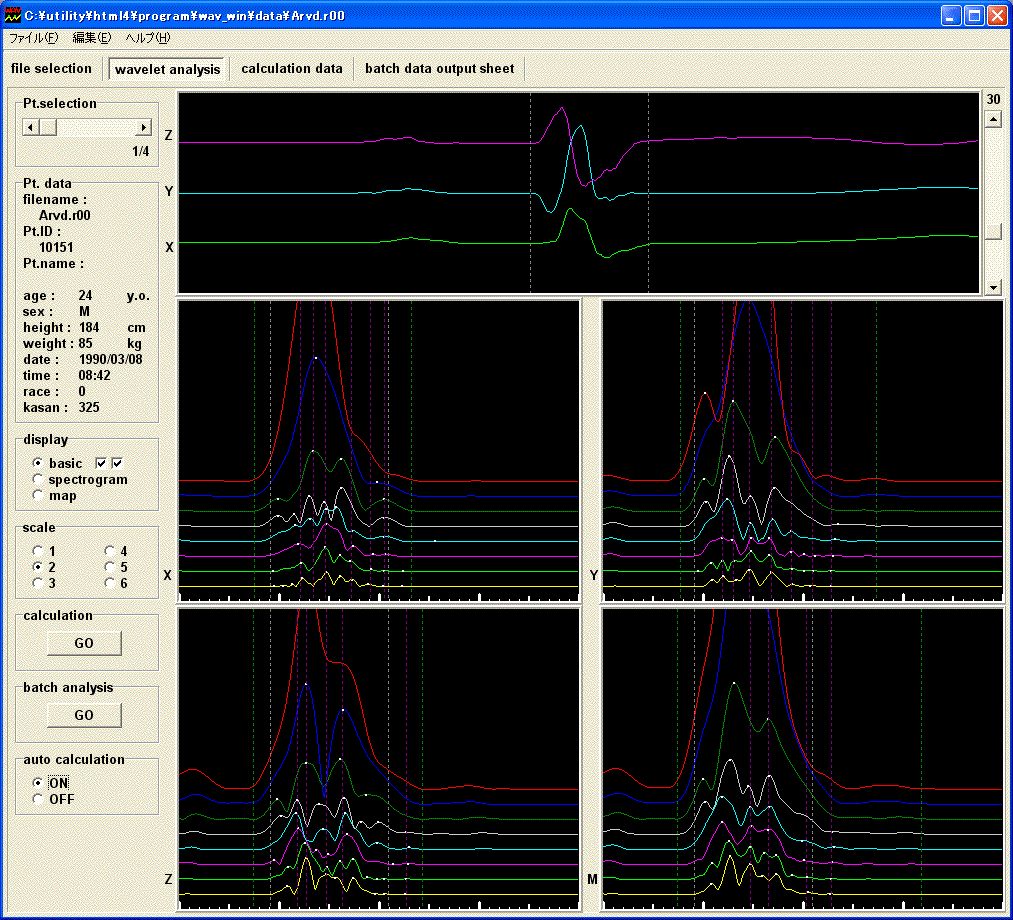Viewport: 1013px width, 920px height.
Task: Switch to the file selection tab
Action: [x=51, y=69]
